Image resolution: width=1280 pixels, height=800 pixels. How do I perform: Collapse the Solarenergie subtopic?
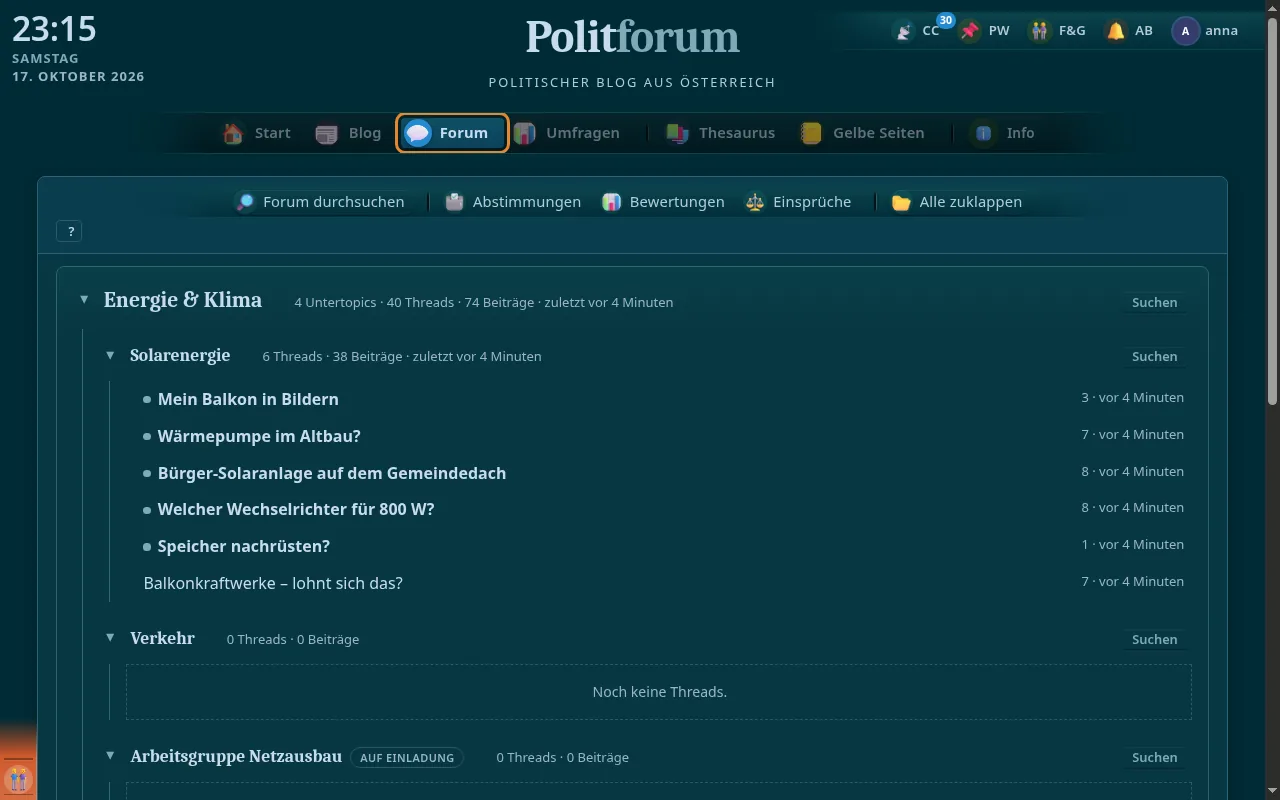110,355
